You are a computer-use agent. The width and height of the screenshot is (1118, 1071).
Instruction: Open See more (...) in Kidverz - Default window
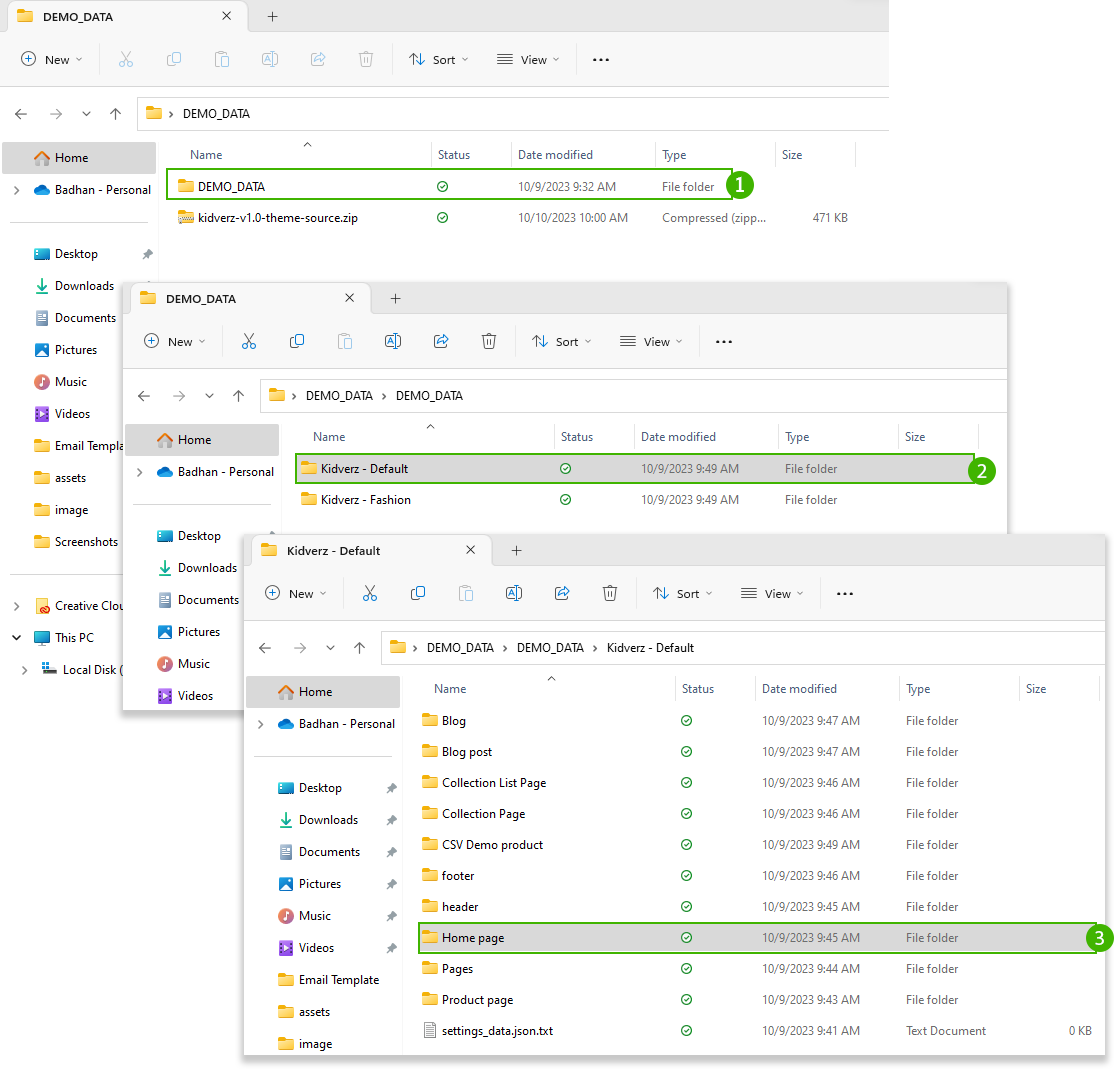point(845,593)
